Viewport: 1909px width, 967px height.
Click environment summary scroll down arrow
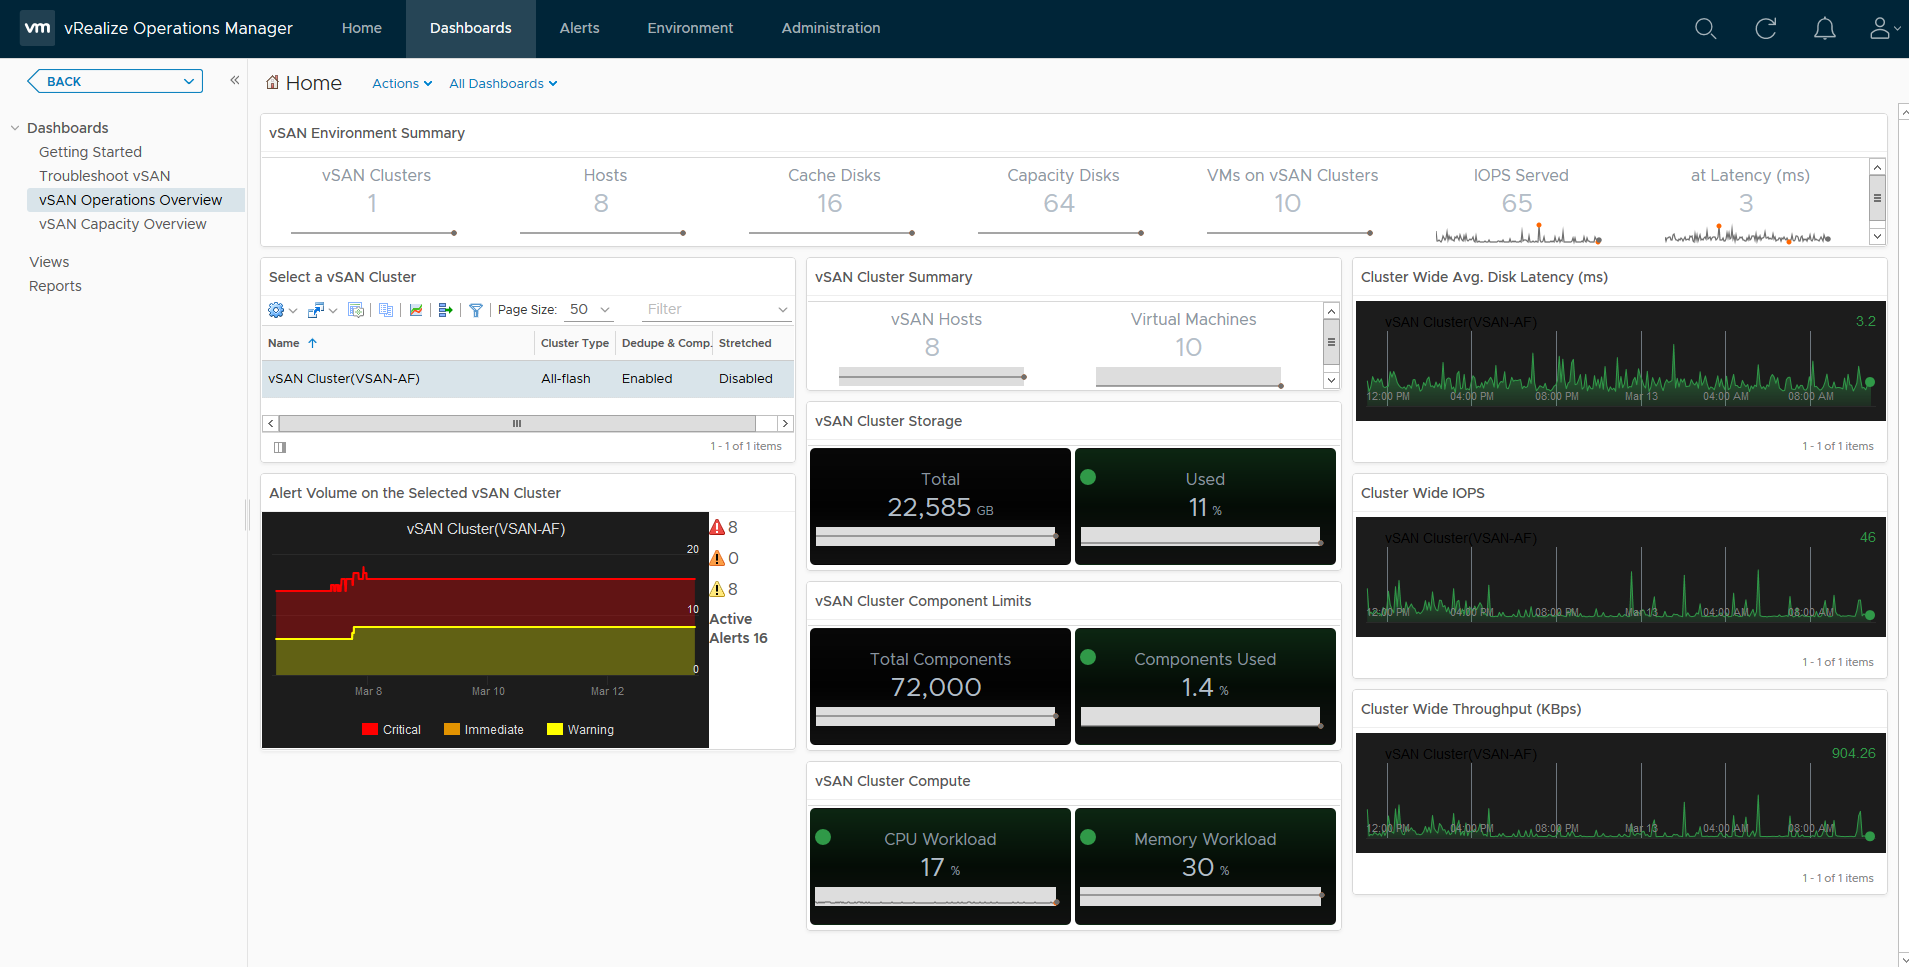[x=1877, y=237]
